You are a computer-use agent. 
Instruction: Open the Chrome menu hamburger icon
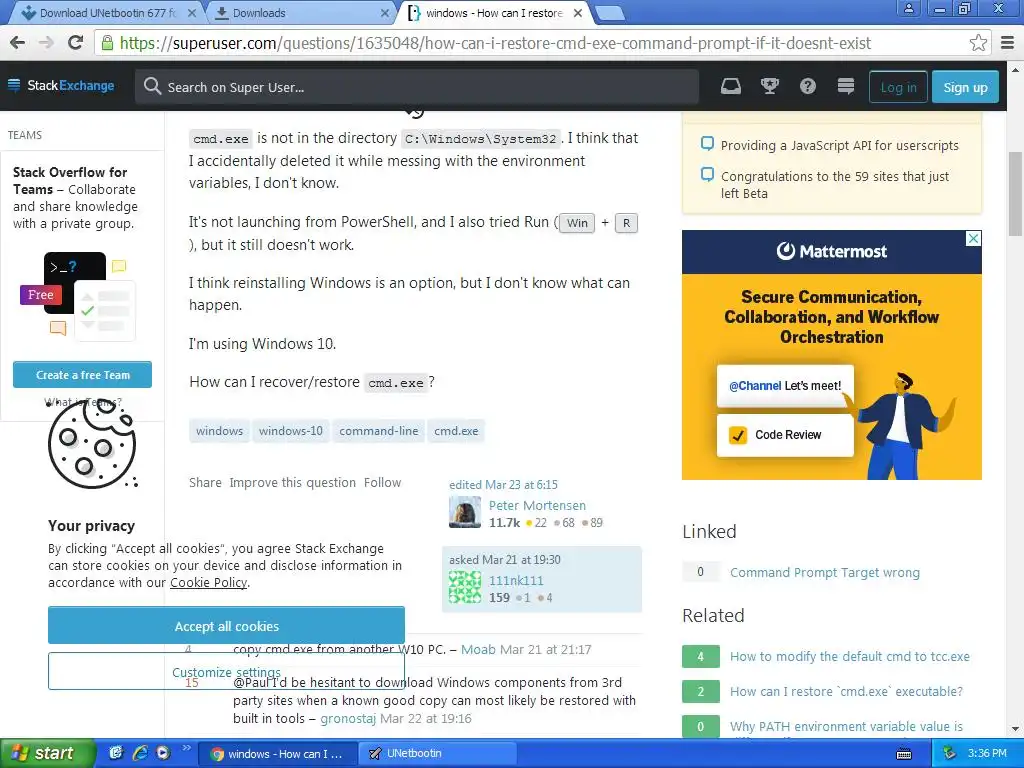click(x=1008, y=43)
